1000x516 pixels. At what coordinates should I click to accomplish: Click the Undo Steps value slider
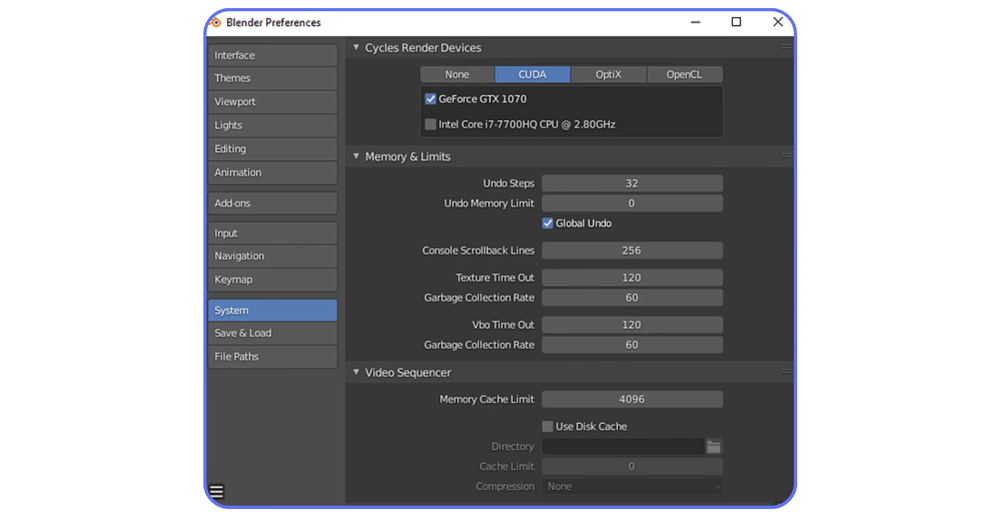pyautogui.click(x=632, y=184)
